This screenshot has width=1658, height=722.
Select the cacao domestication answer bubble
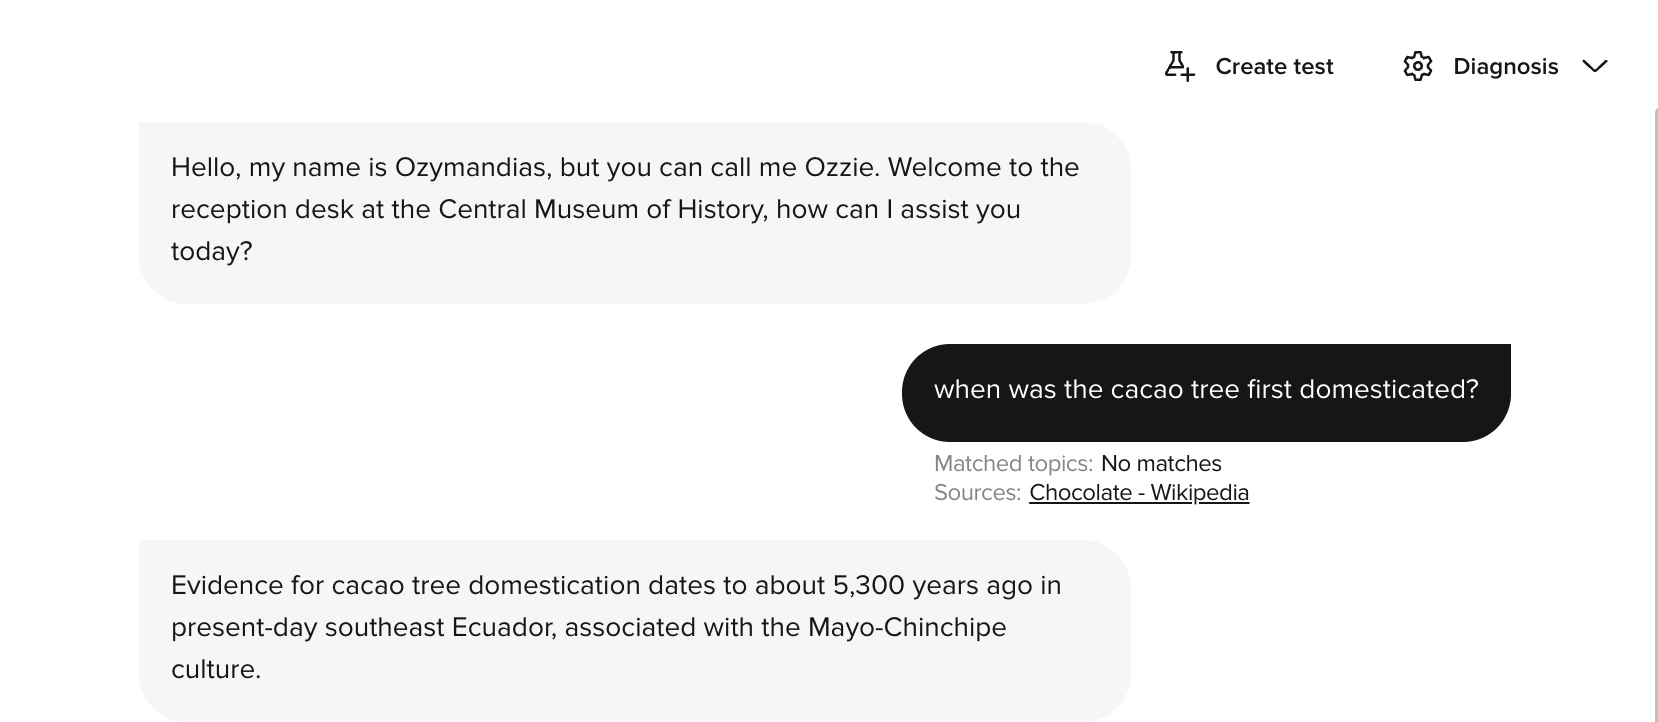point(634,627)
